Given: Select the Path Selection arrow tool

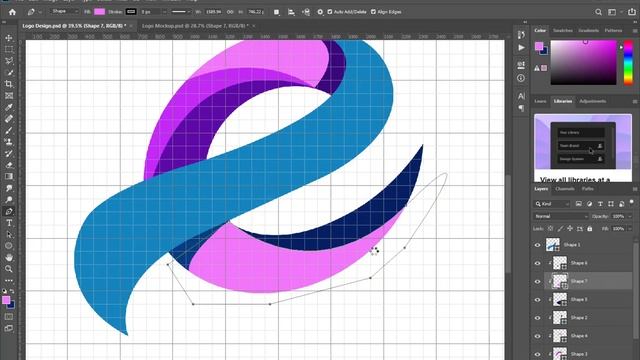Looking at the screenshot, I should [9, 235].
